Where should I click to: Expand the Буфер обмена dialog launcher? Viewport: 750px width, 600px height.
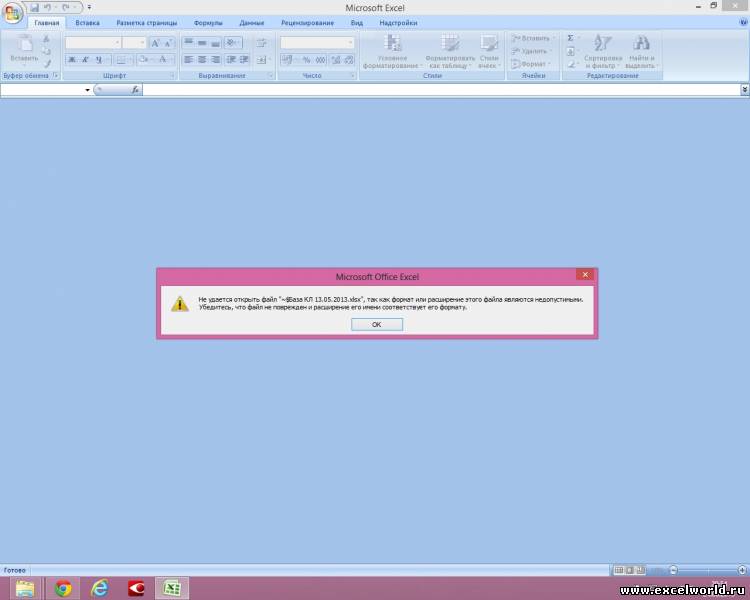tap(56, 75)
